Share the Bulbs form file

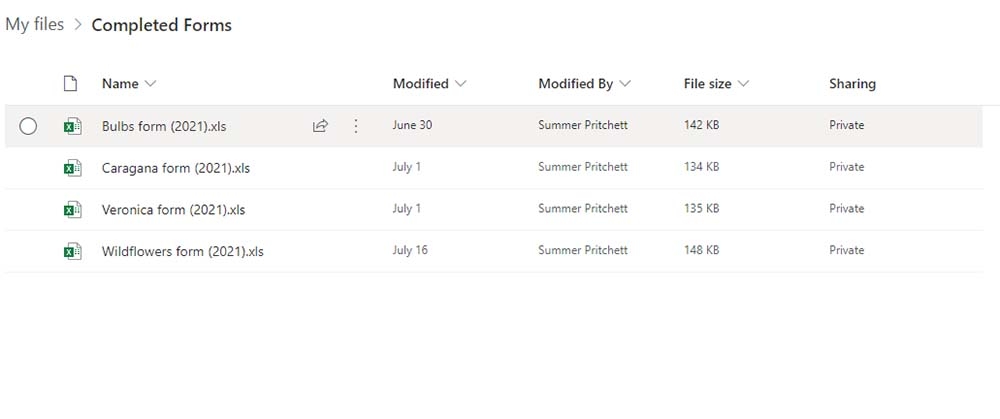320,126
